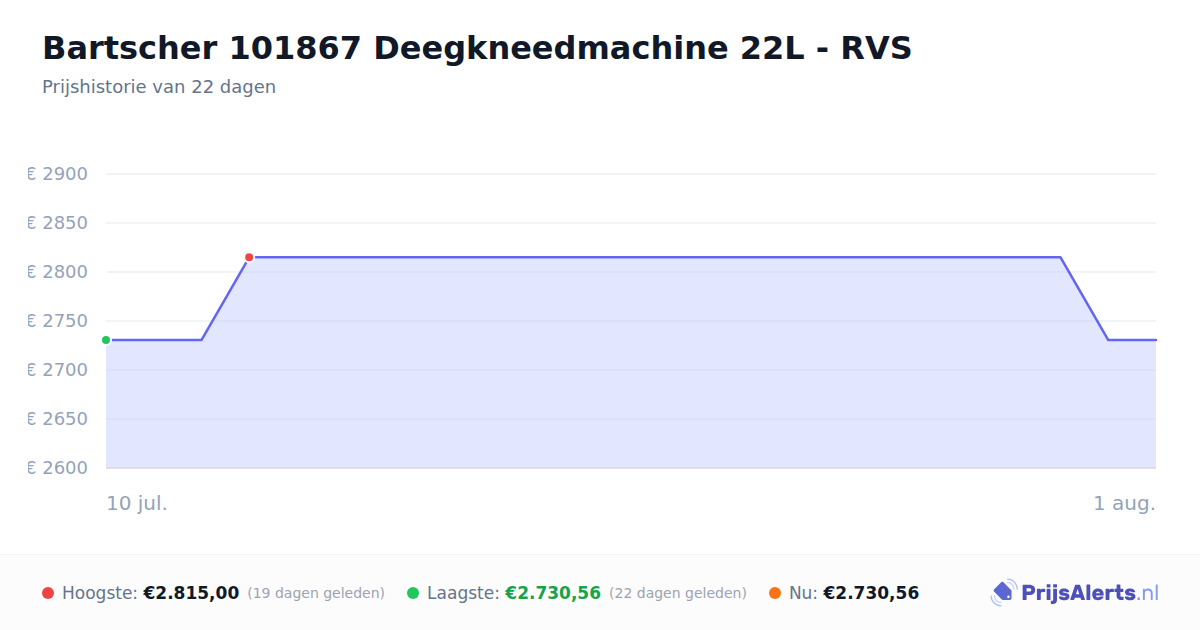This screenshot has height=630, width=1200.
Task: Click the subtitle 'Prijshistorie van 22 dagen'
Action: 159,87
